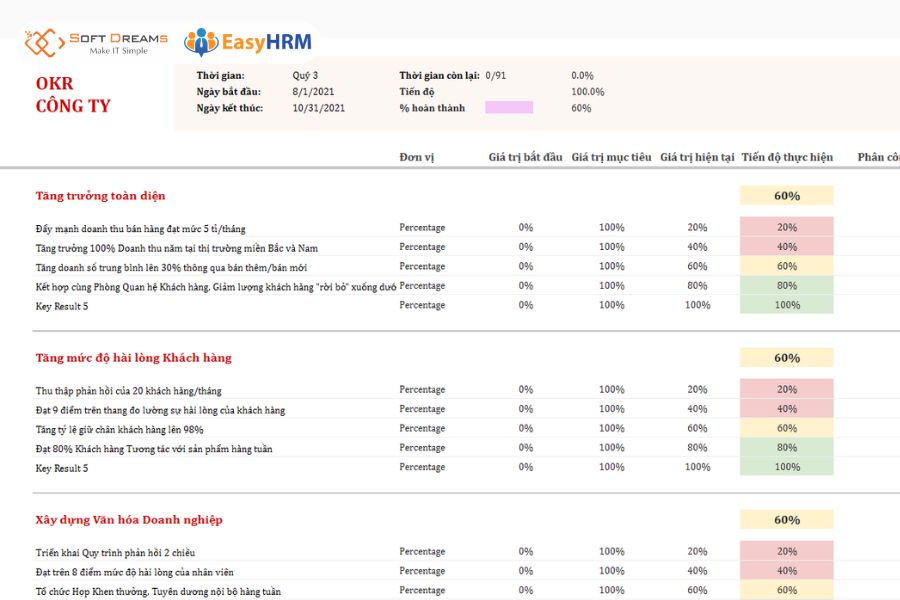Screen dimensions: 900x600
Task: Click 'Thu thập phản hồi của 20 khách hàng/tháng'
Action: 129,390
